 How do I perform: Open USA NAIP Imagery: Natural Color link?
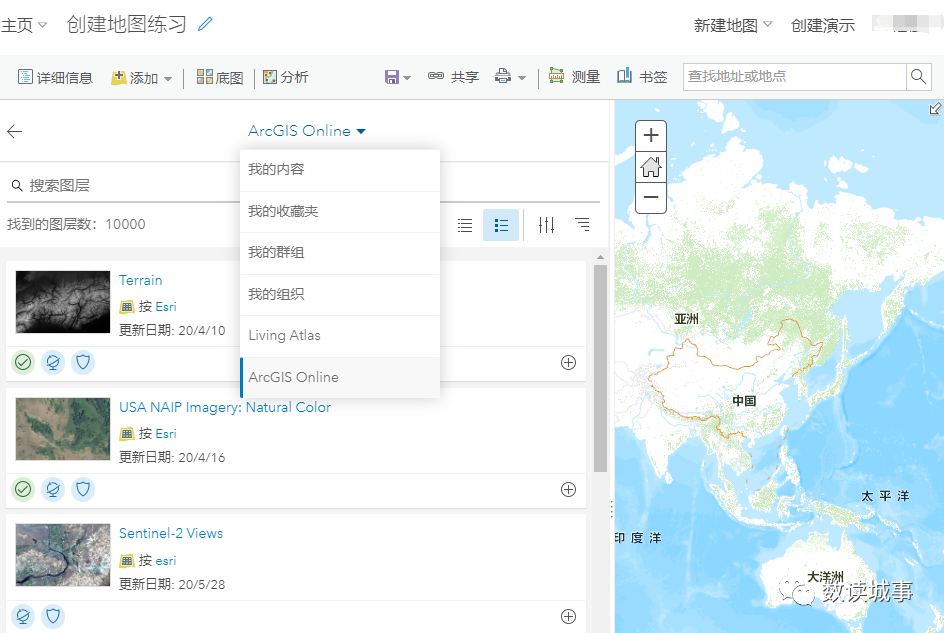[x=225, y=408]
